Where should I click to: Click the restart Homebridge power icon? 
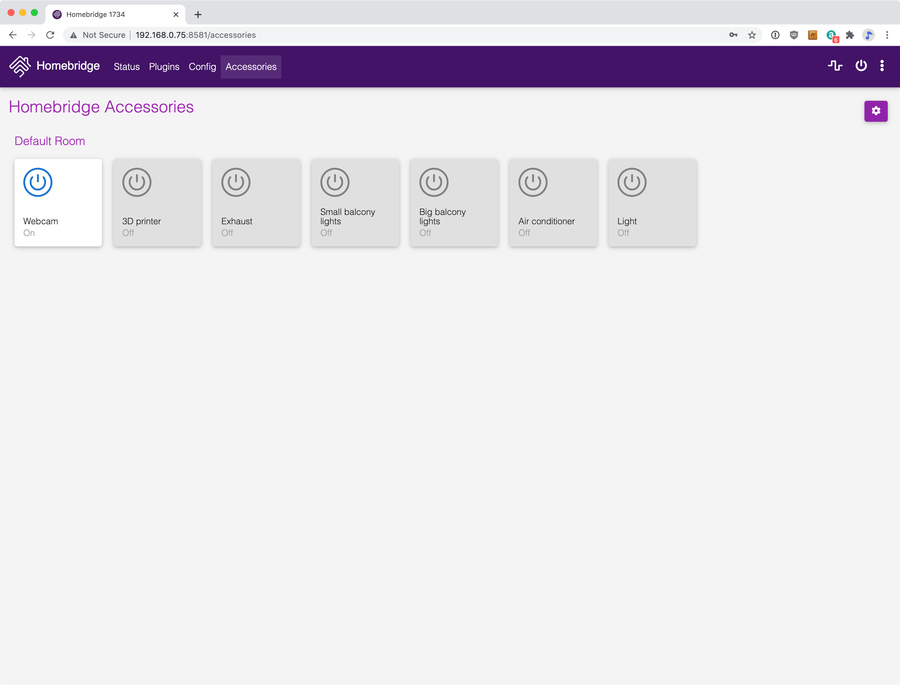pos(861,65)
